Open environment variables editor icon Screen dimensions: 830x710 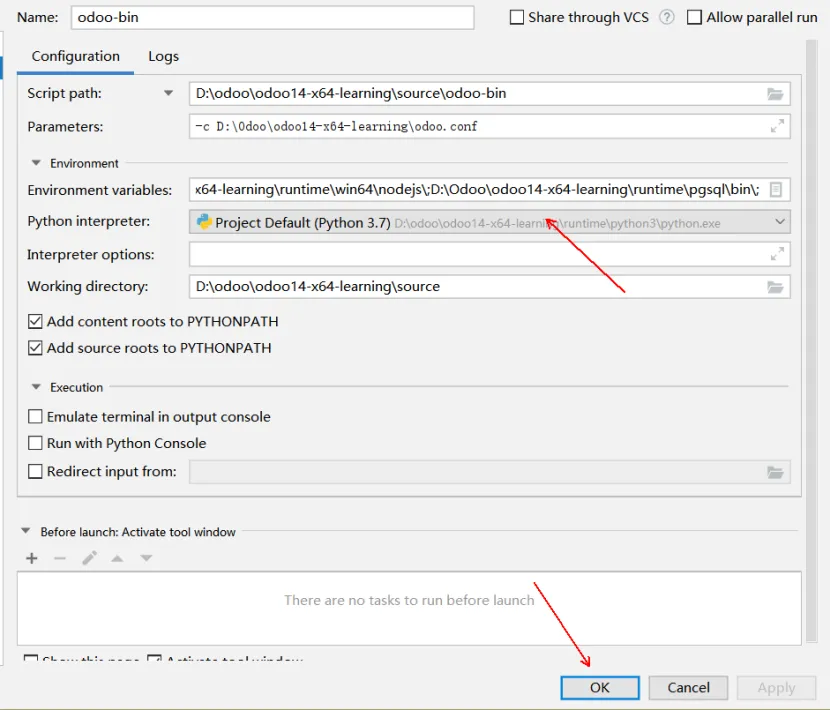(775, 190)
